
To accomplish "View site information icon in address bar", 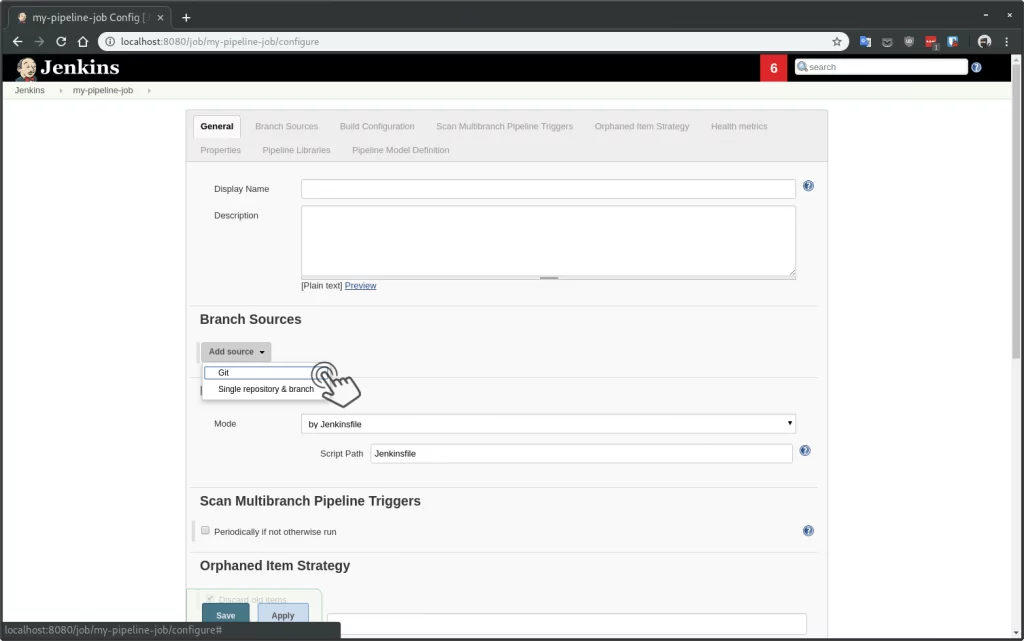I will coord(110,42).
